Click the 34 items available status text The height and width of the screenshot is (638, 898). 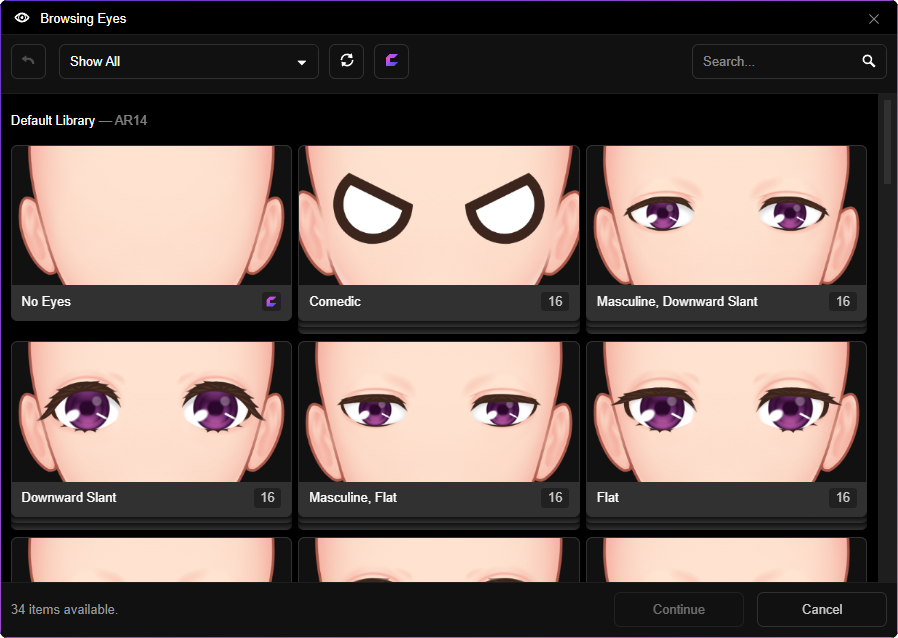[64, 609]
